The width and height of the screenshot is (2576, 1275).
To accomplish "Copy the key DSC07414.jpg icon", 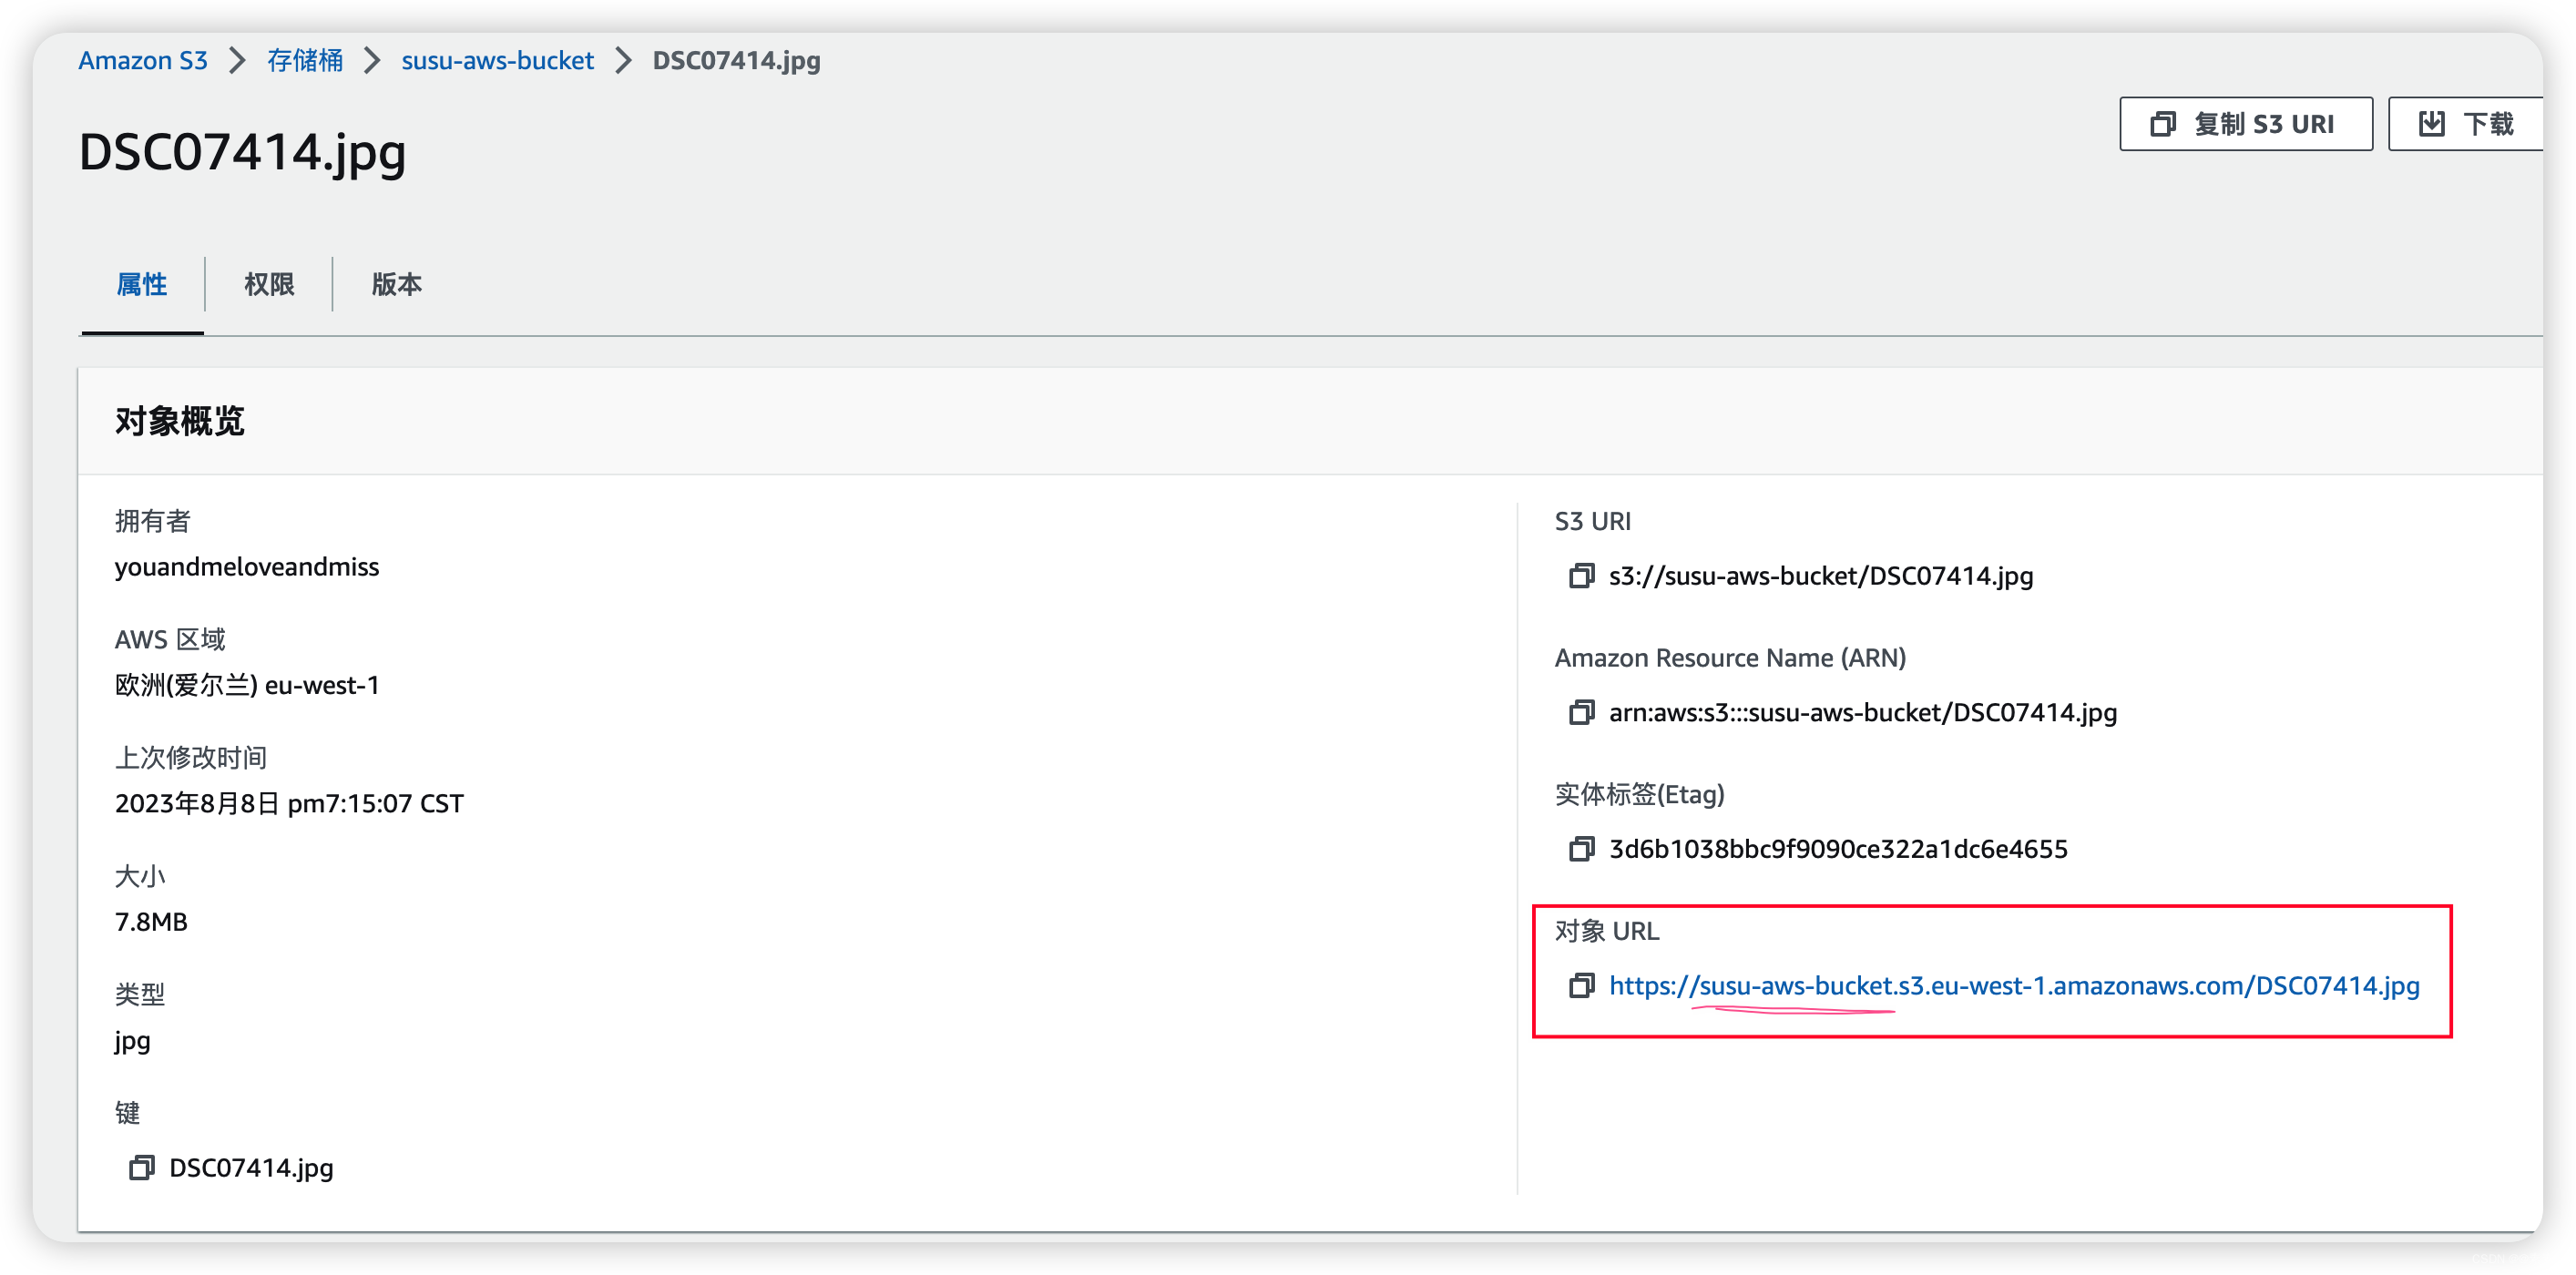I will 141,1168.
